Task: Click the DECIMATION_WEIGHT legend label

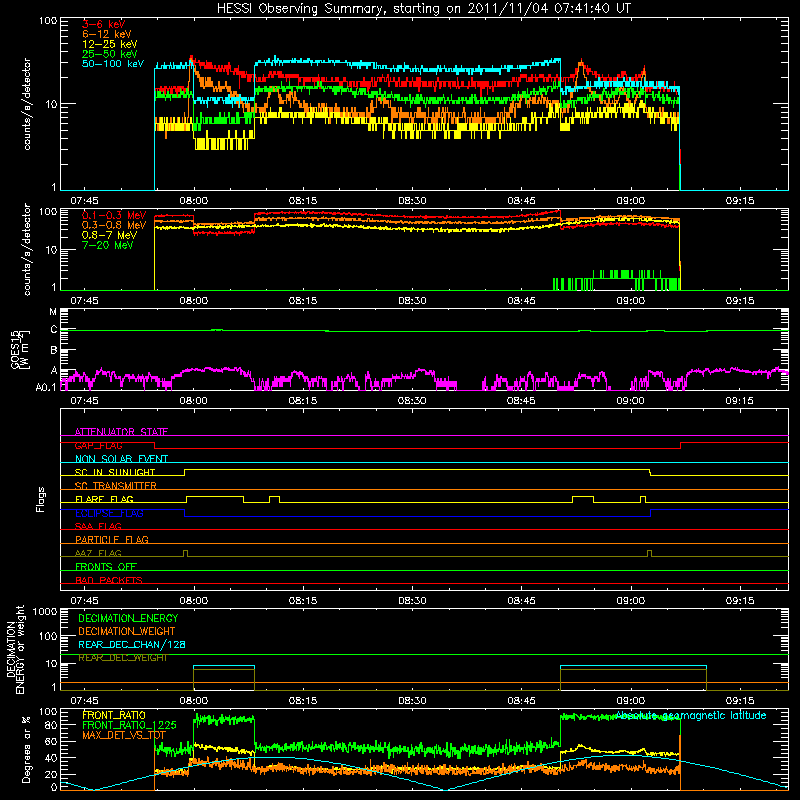Action: (x=127, y=631)
